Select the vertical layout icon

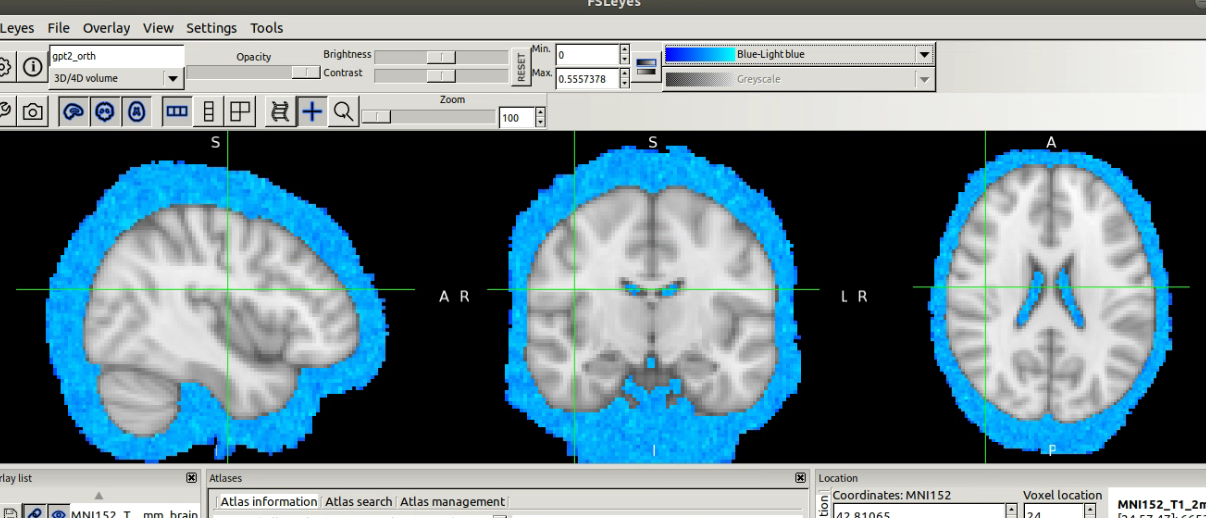(208, 112)
